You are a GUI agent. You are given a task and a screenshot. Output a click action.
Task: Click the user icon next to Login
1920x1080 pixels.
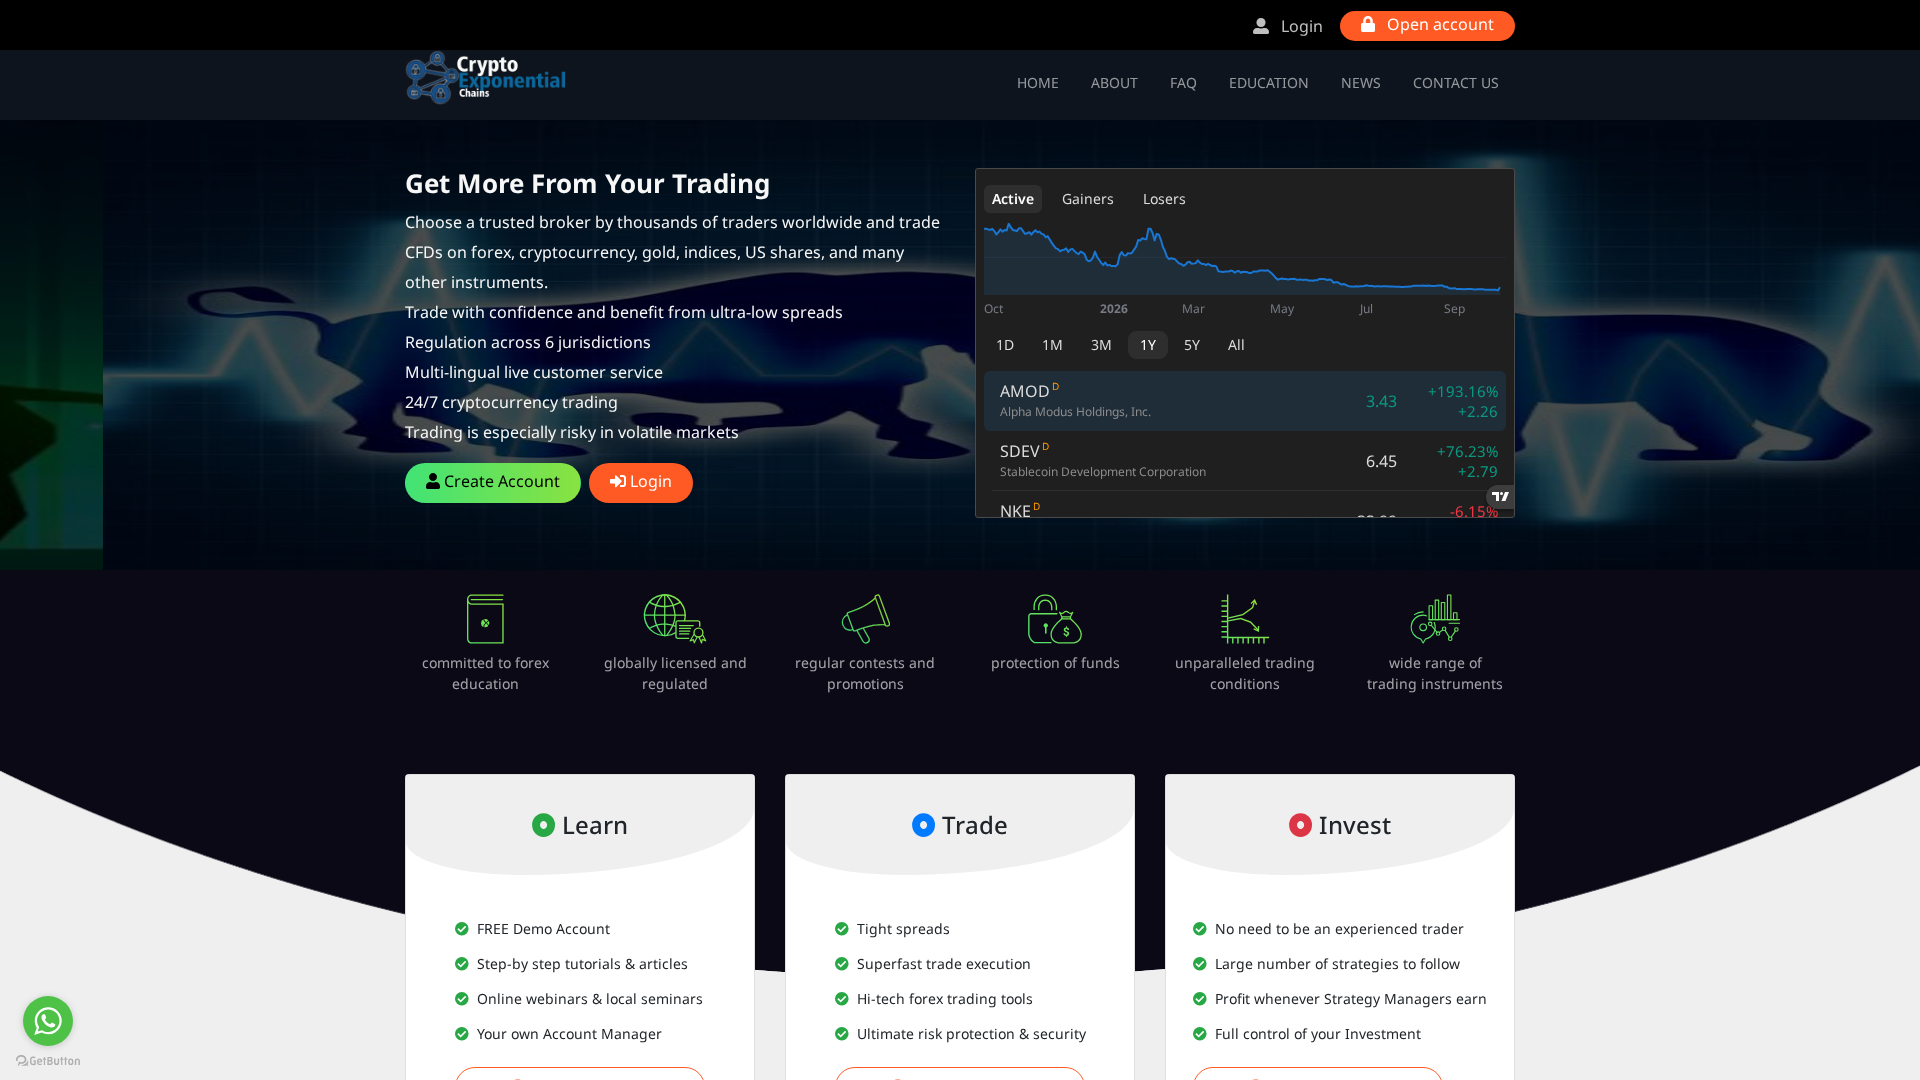tap(1261, 26)
